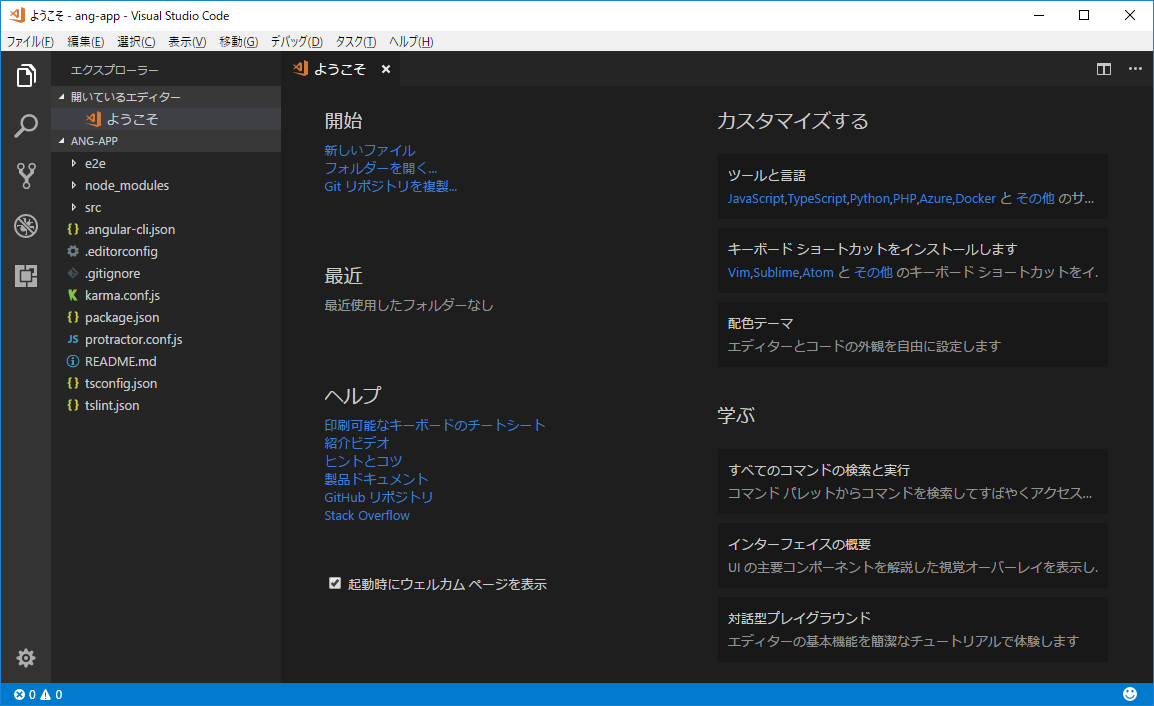This screenshot has height=706, width=1154.
Task: Open the 表示(V) menu
Action: pyautogui.click(x=187, y=42)
